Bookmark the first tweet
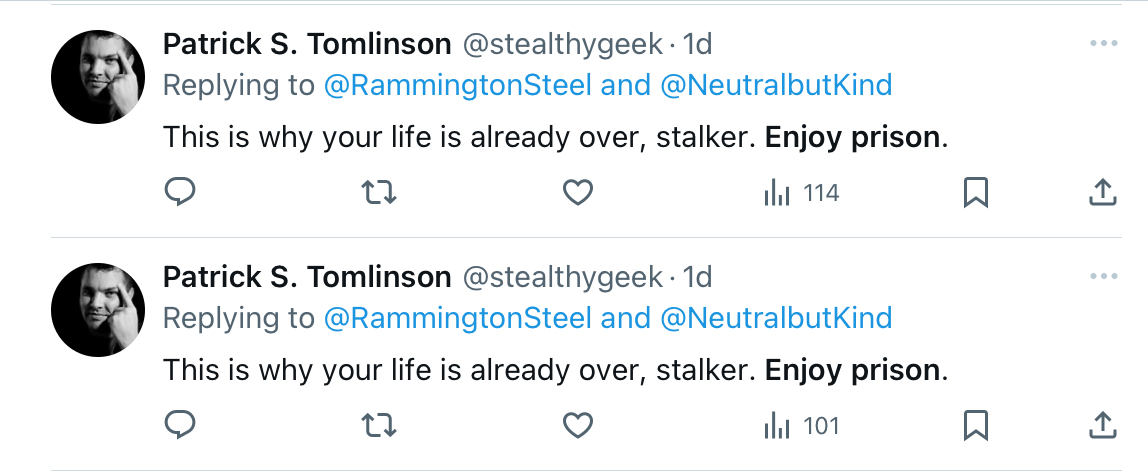Screen dimensions: 1148x475 (x=975, y=192)
